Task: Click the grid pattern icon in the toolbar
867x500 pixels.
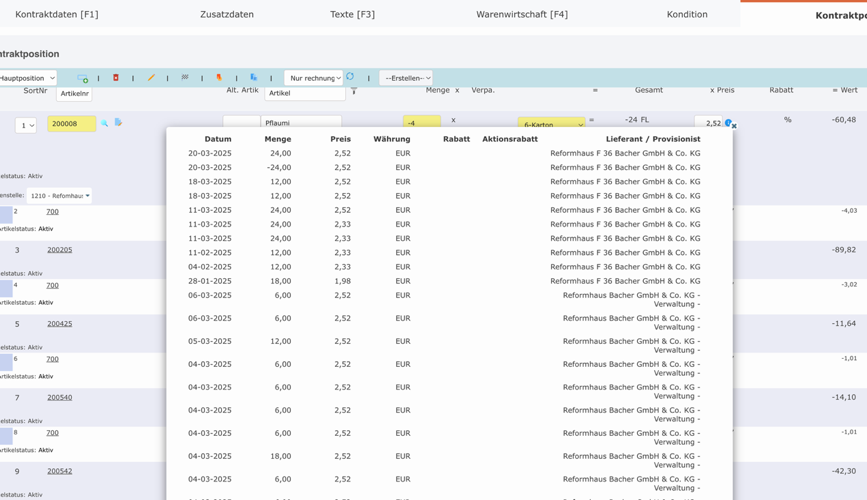Action: (x=185, y=78)
